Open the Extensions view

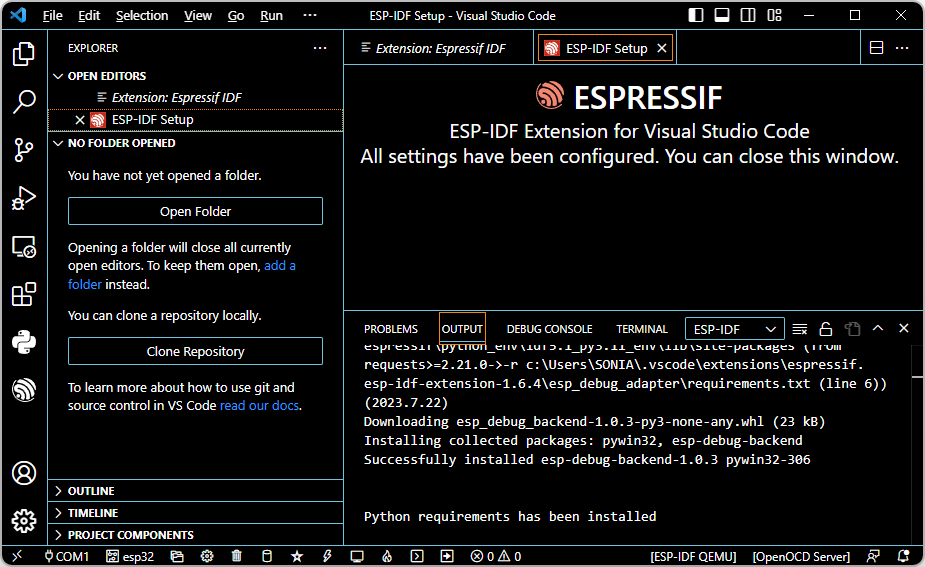[24, 294]
